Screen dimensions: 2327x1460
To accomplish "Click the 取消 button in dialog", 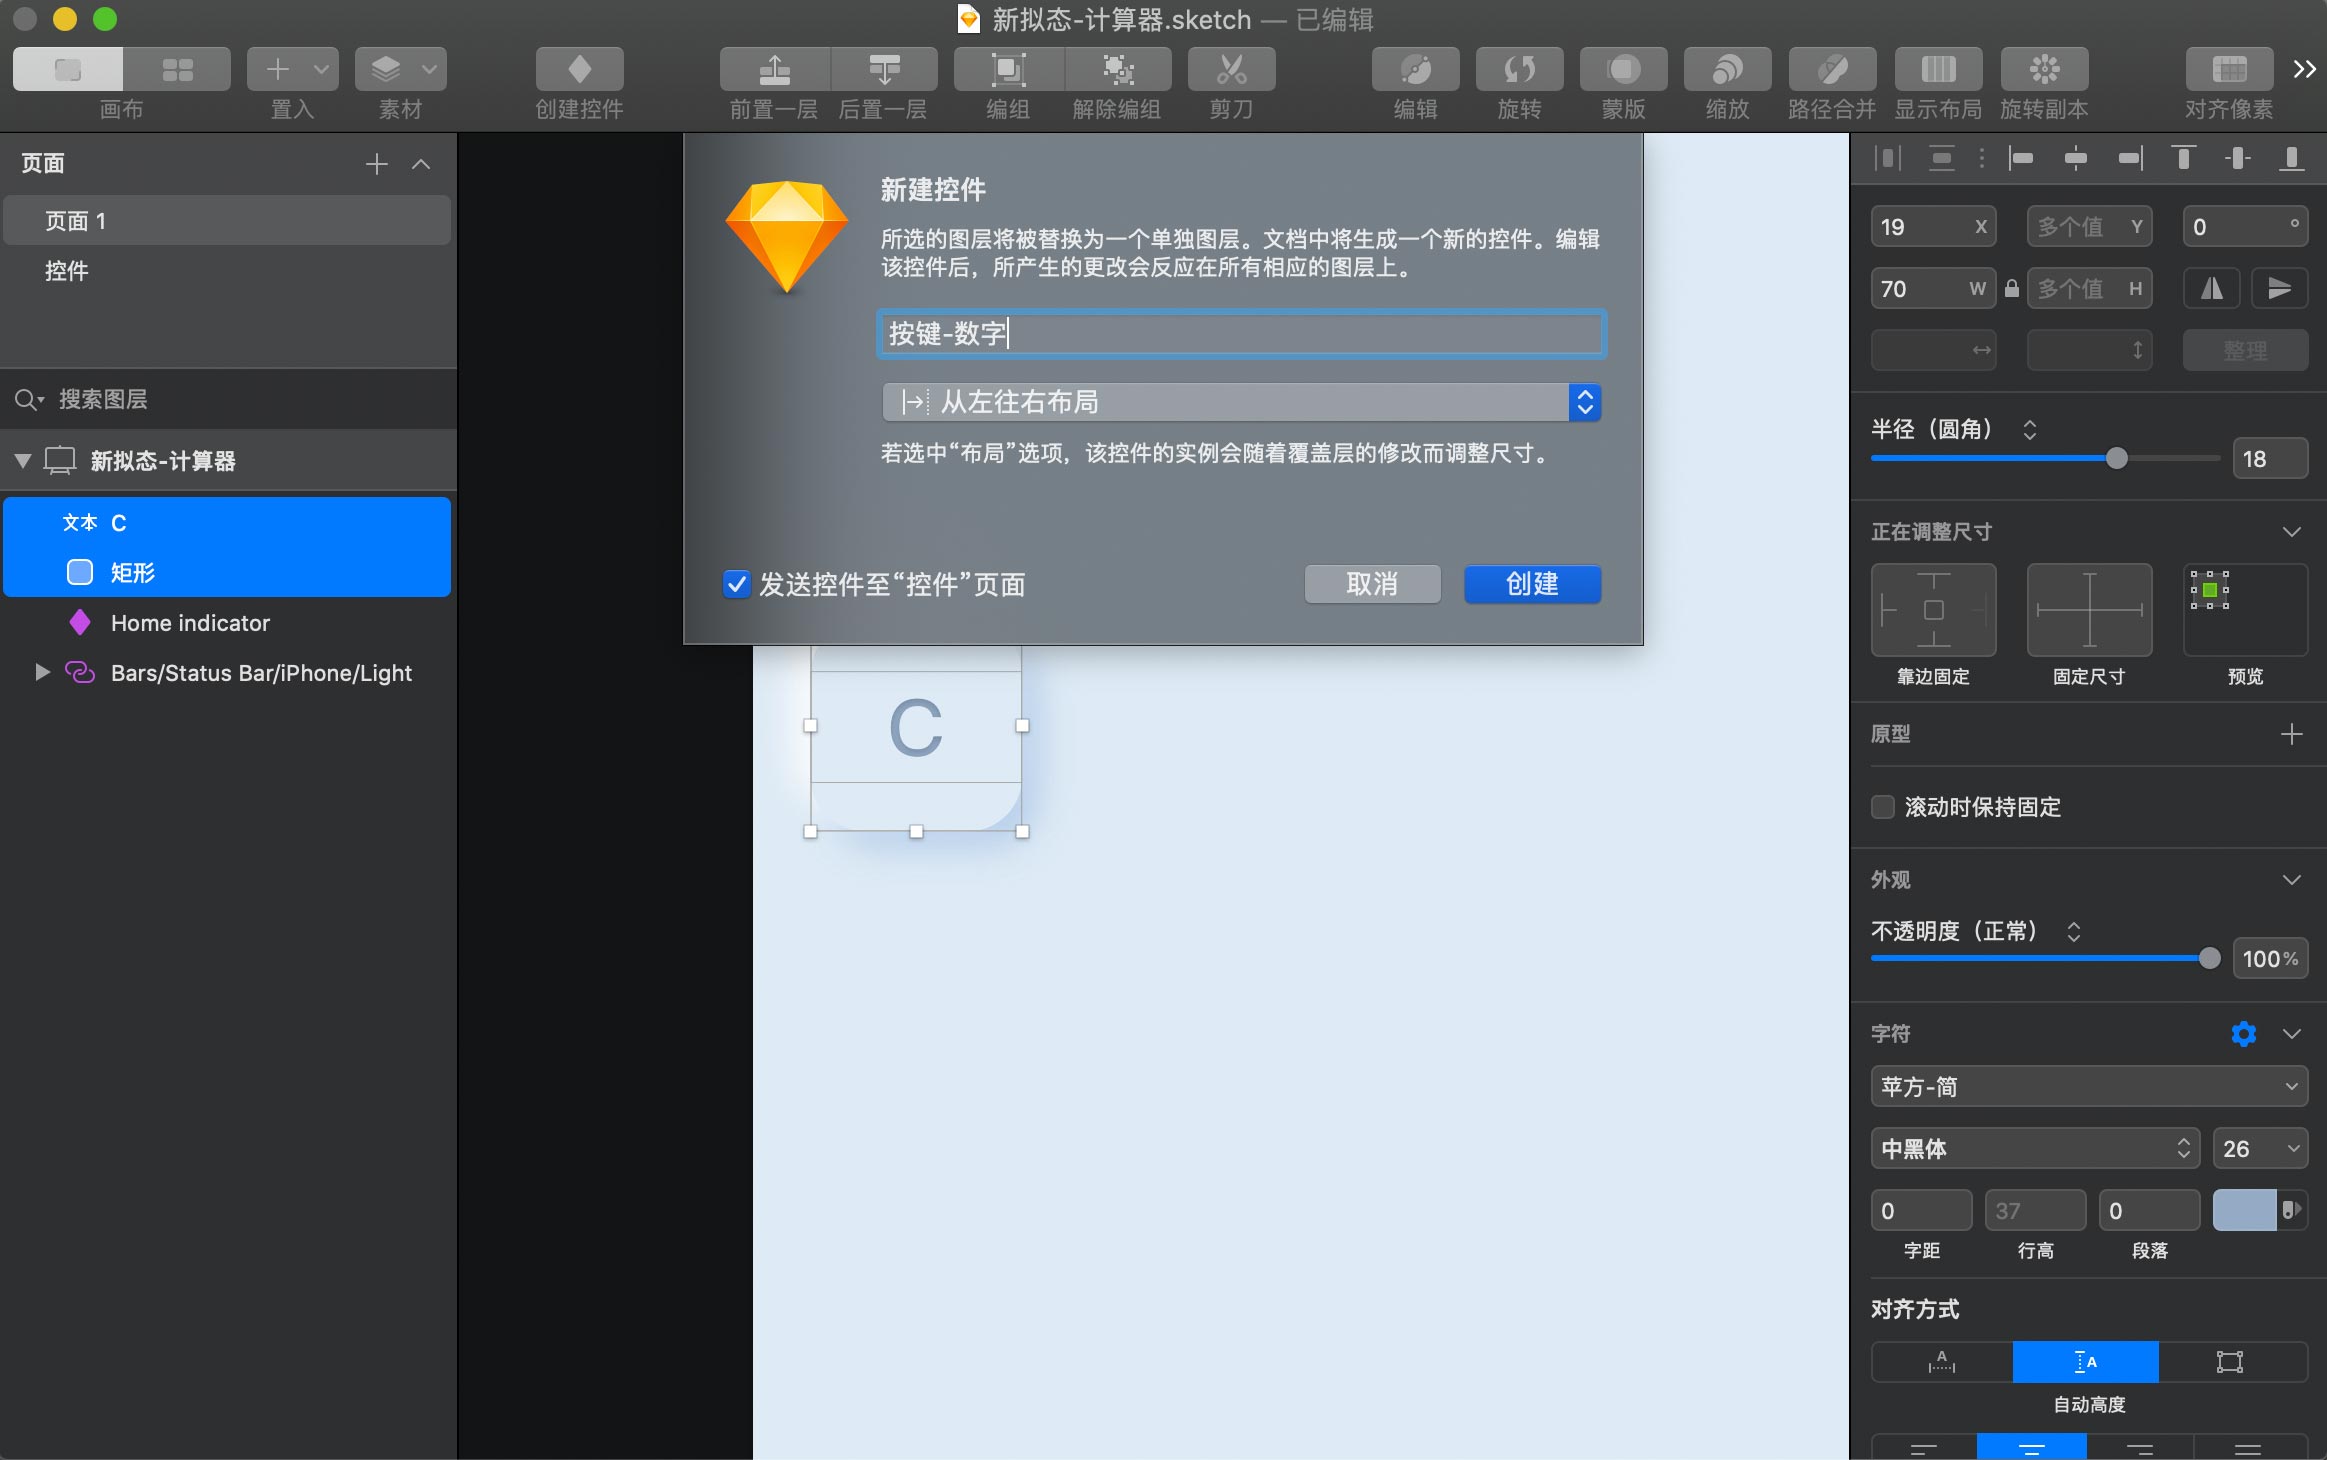I will coord(1371,584).
